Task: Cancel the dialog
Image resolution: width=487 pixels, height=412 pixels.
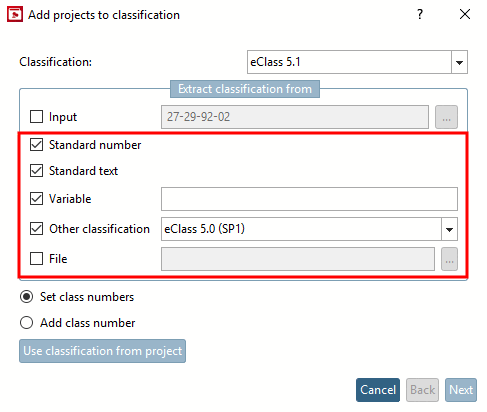Action: click(378, 390)
